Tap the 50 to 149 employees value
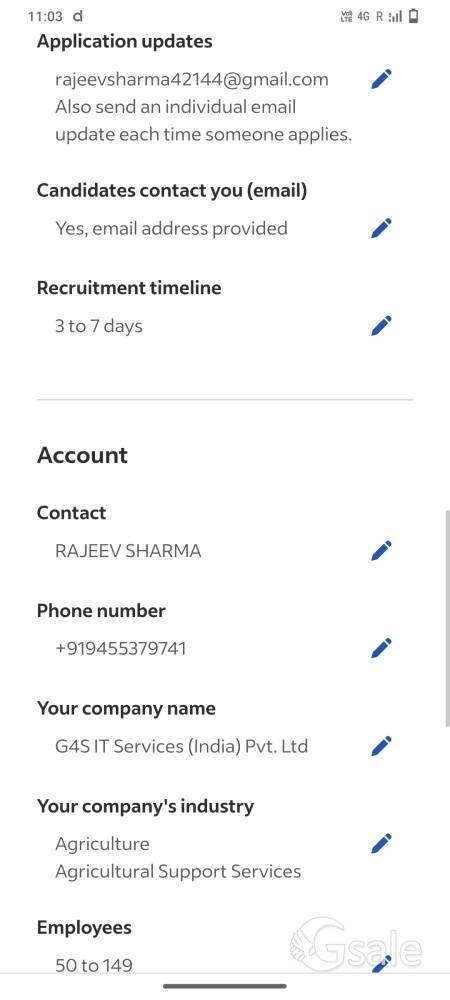This screenshot has height=1000, width=450. click(x=94, y=966)
